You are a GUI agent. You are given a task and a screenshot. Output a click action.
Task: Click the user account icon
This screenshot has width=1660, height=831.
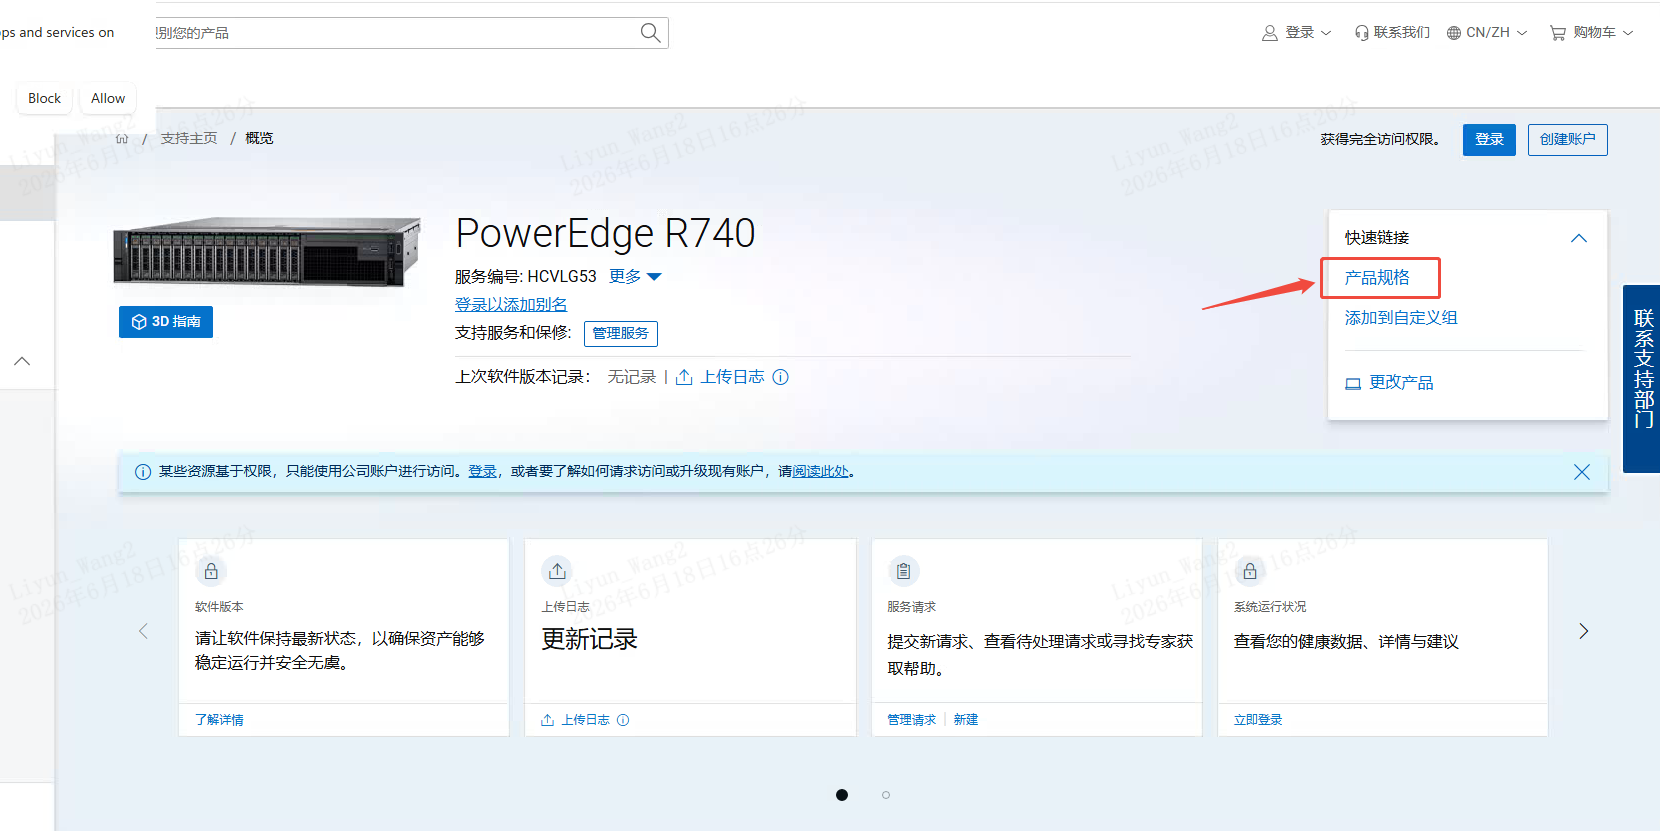[x=1270, y=33]
